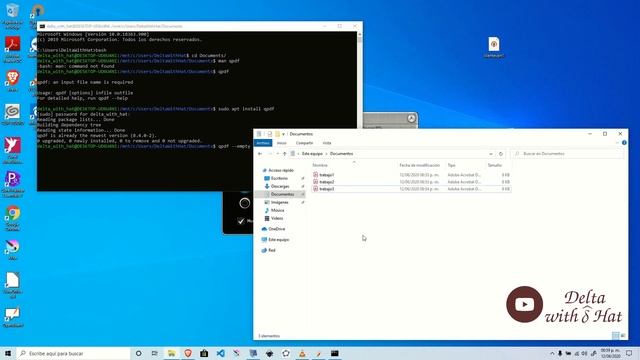The width and height of the screenshot is (640, 360).
Task: Open Descargas in the navigation pane
Action: (x=280, y=186)
